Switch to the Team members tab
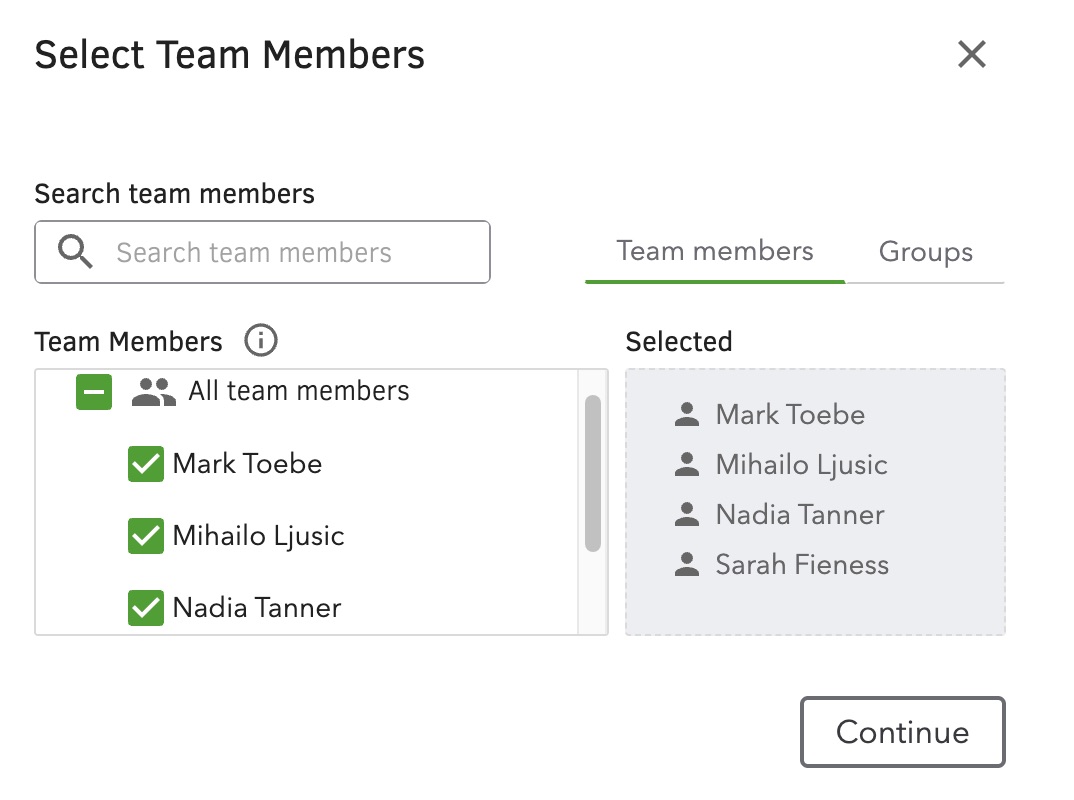This screenshot has width=1074, height=800. pyautogui.click(x=714, y=251)
